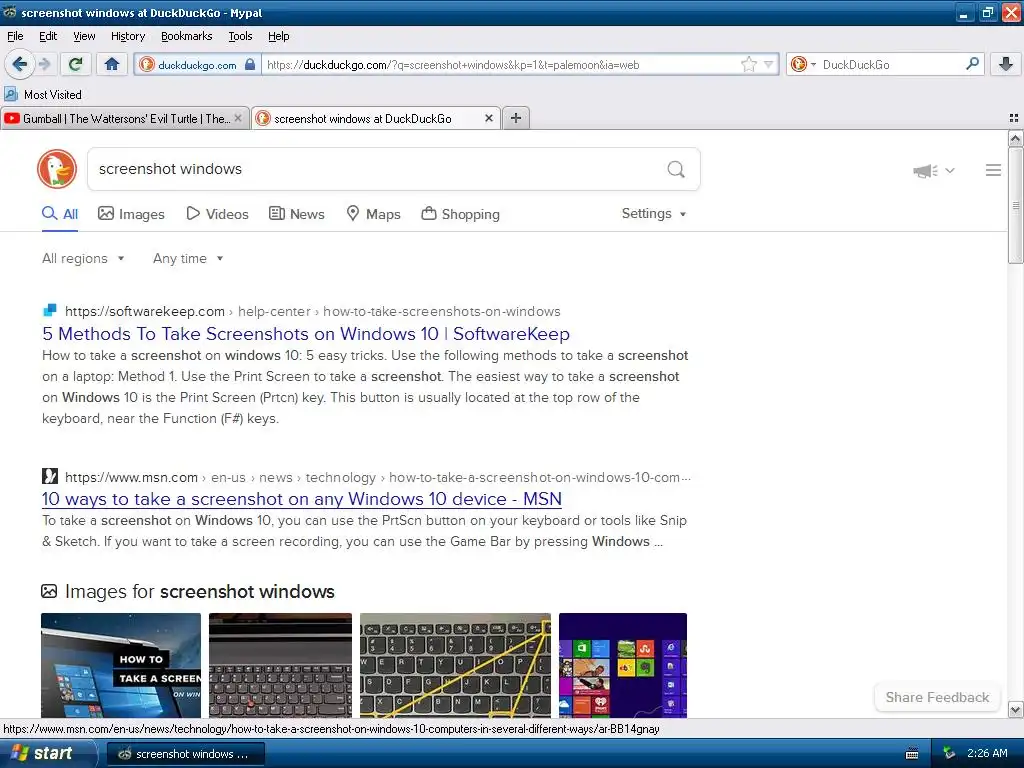Open the Edit menu
The height and width of the screenshot is (768, 1024).
(48, 36)
